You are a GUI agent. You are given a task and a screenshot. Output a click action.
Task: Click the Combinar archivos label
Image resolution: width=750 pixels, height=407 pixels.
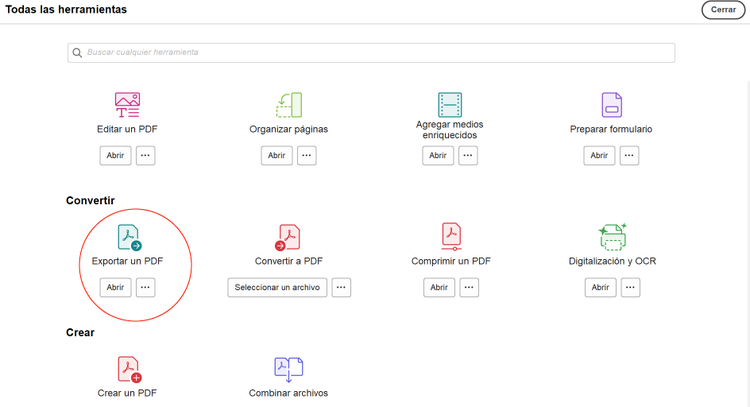coord(288,393)
